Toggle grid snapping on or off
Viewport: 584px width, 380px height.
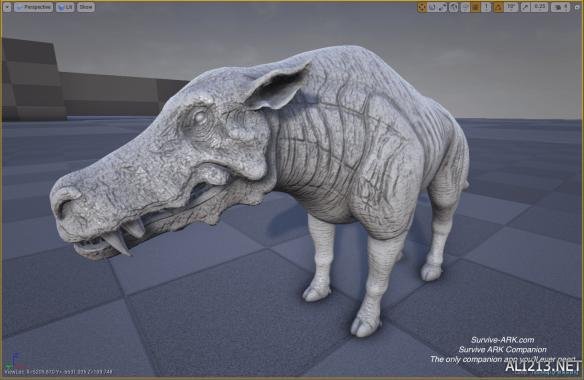pyautogui.click(x=476, y=7)
